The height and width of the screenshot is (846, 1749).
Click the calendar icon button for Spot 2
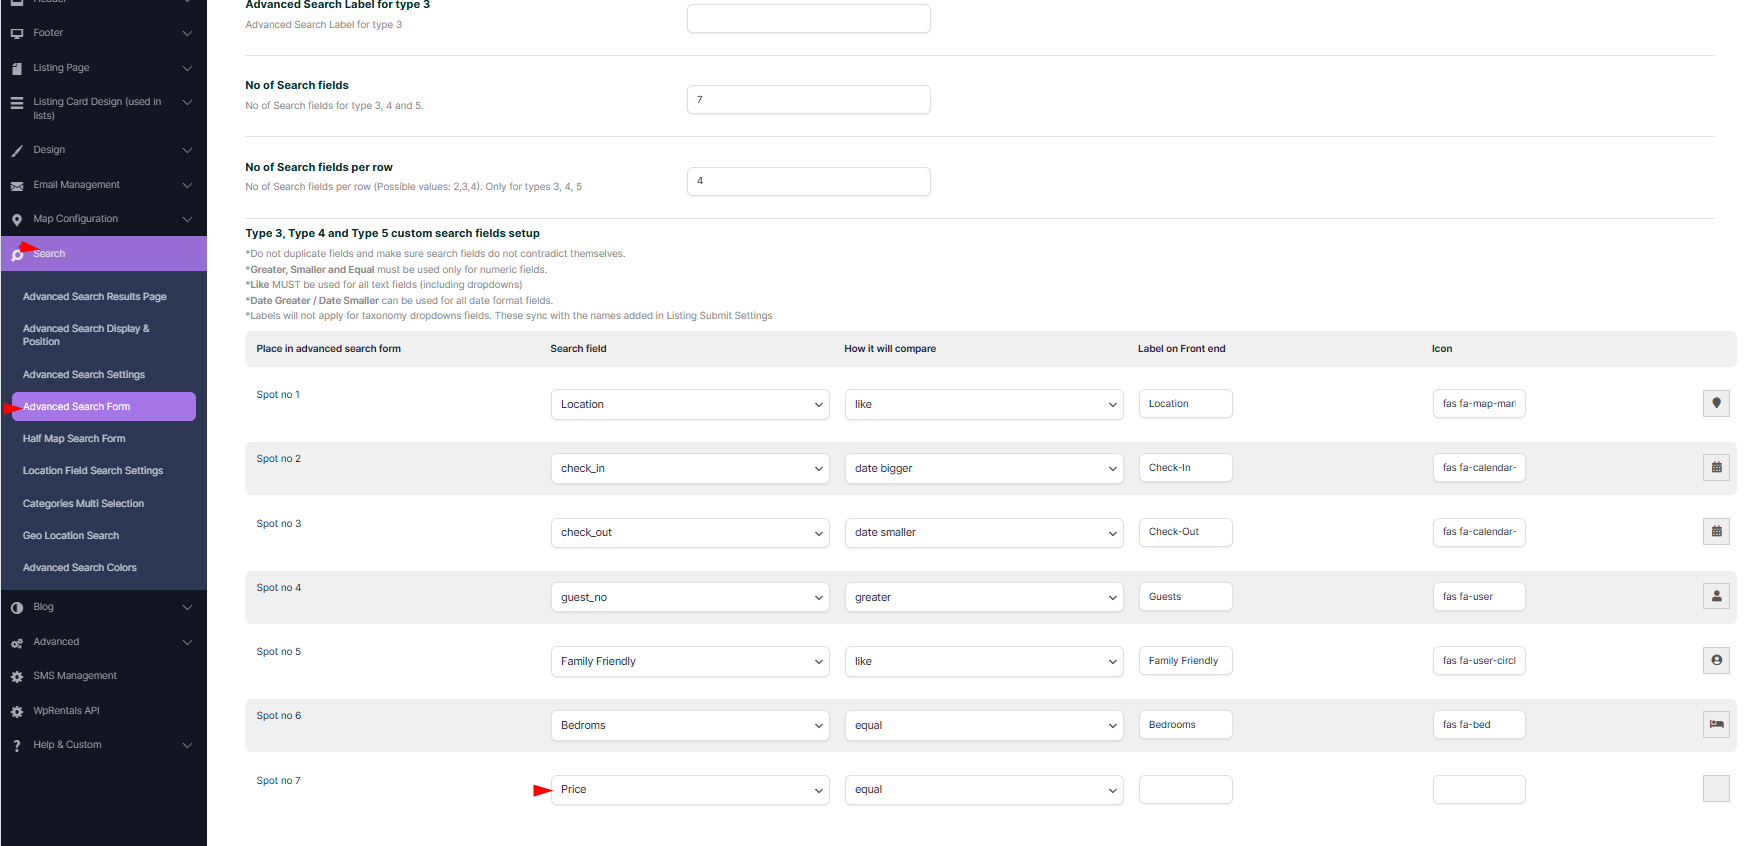click(x=1715, y=468)
